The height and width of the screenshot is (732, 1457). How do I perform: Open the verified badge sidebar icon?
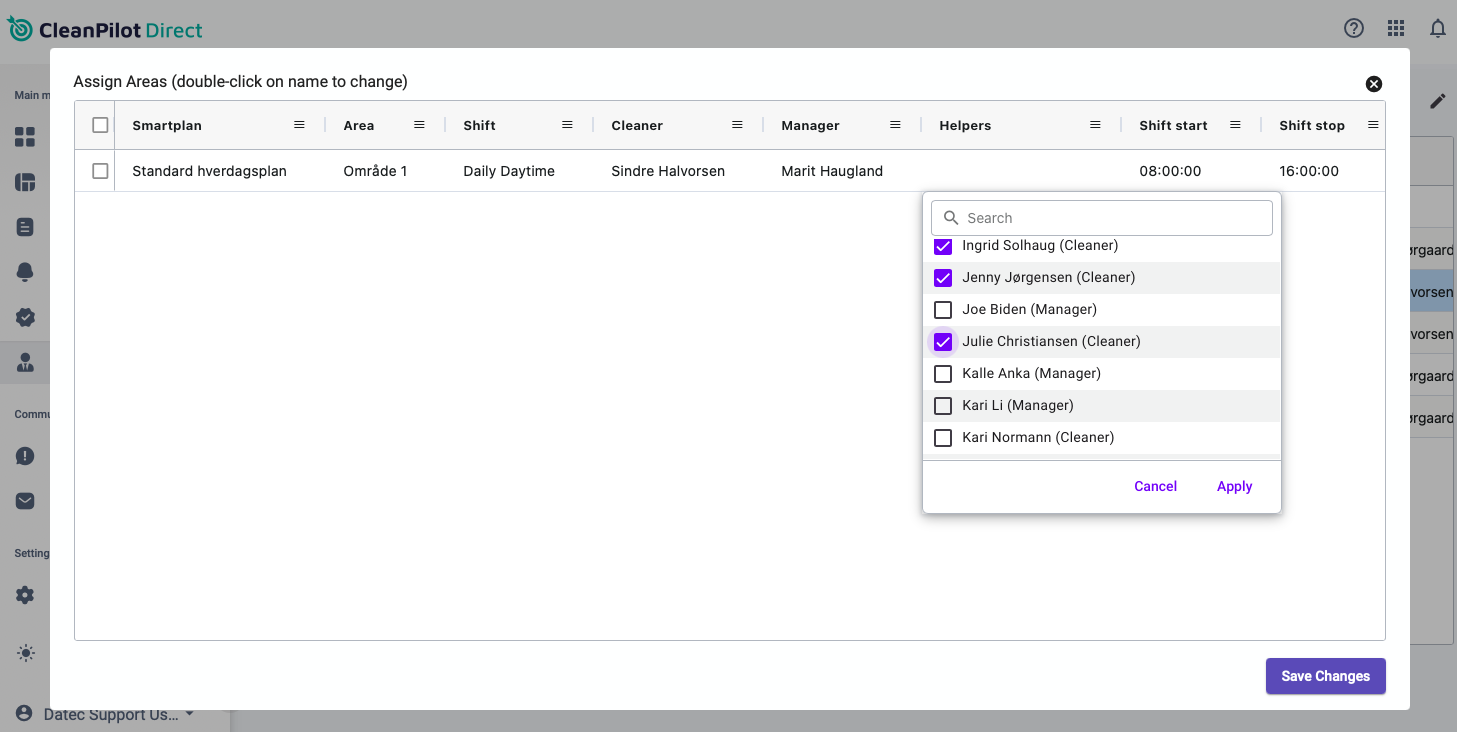pyautogui.click(x=25, y=317)
